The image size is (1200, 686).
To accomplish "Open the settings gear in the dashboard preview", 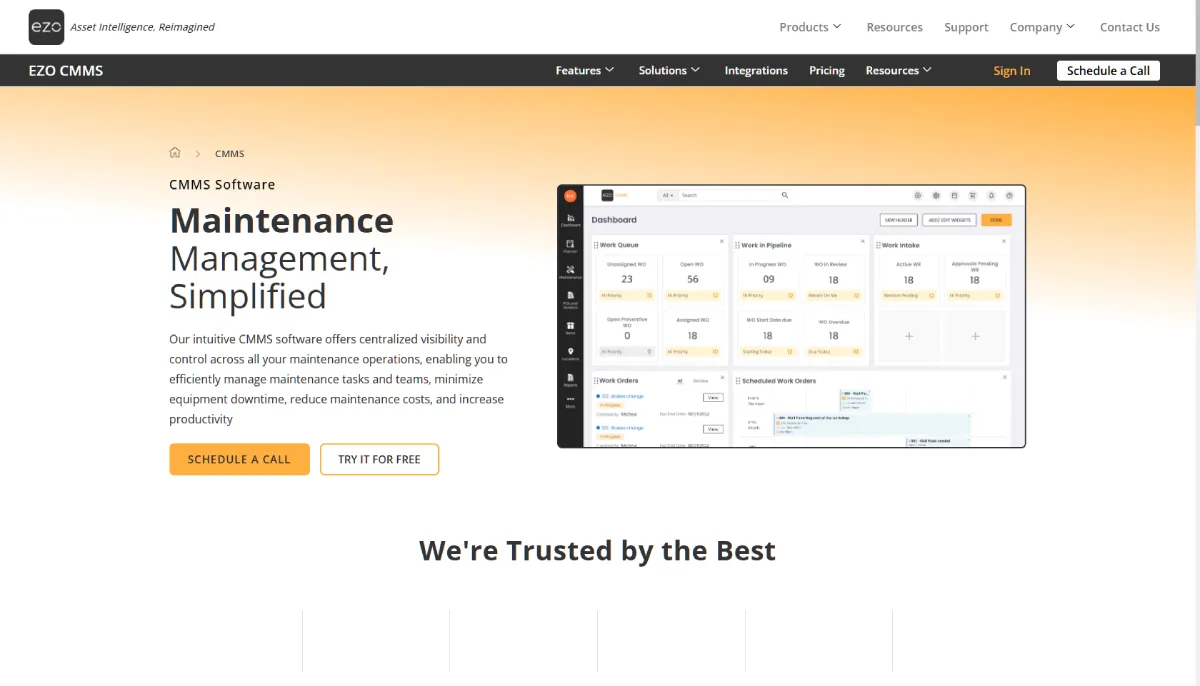I will (936, 196).
